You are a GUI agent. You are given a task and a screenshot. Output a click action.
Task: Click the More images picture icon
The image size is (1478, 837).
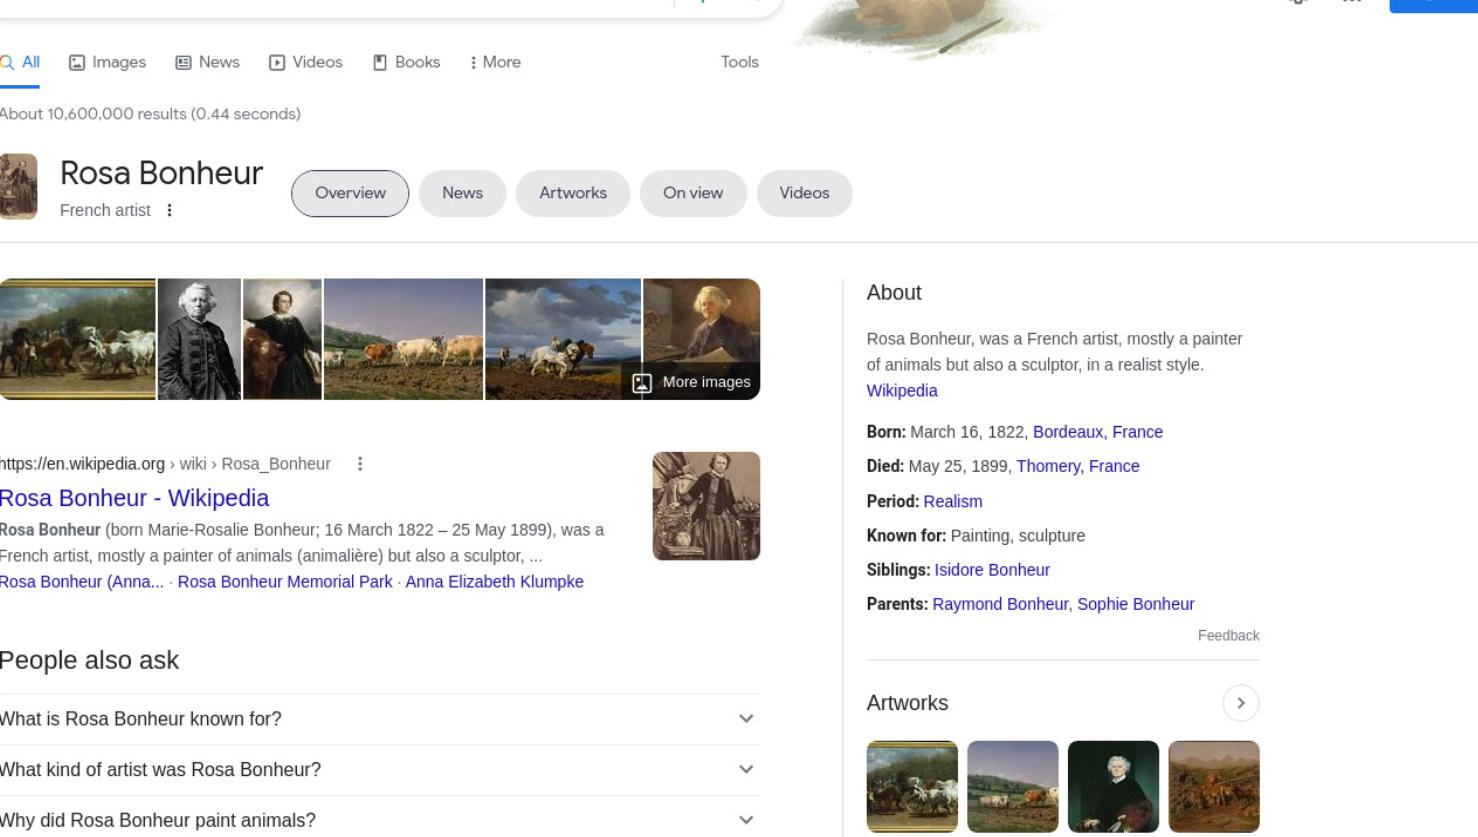[642, 383]
